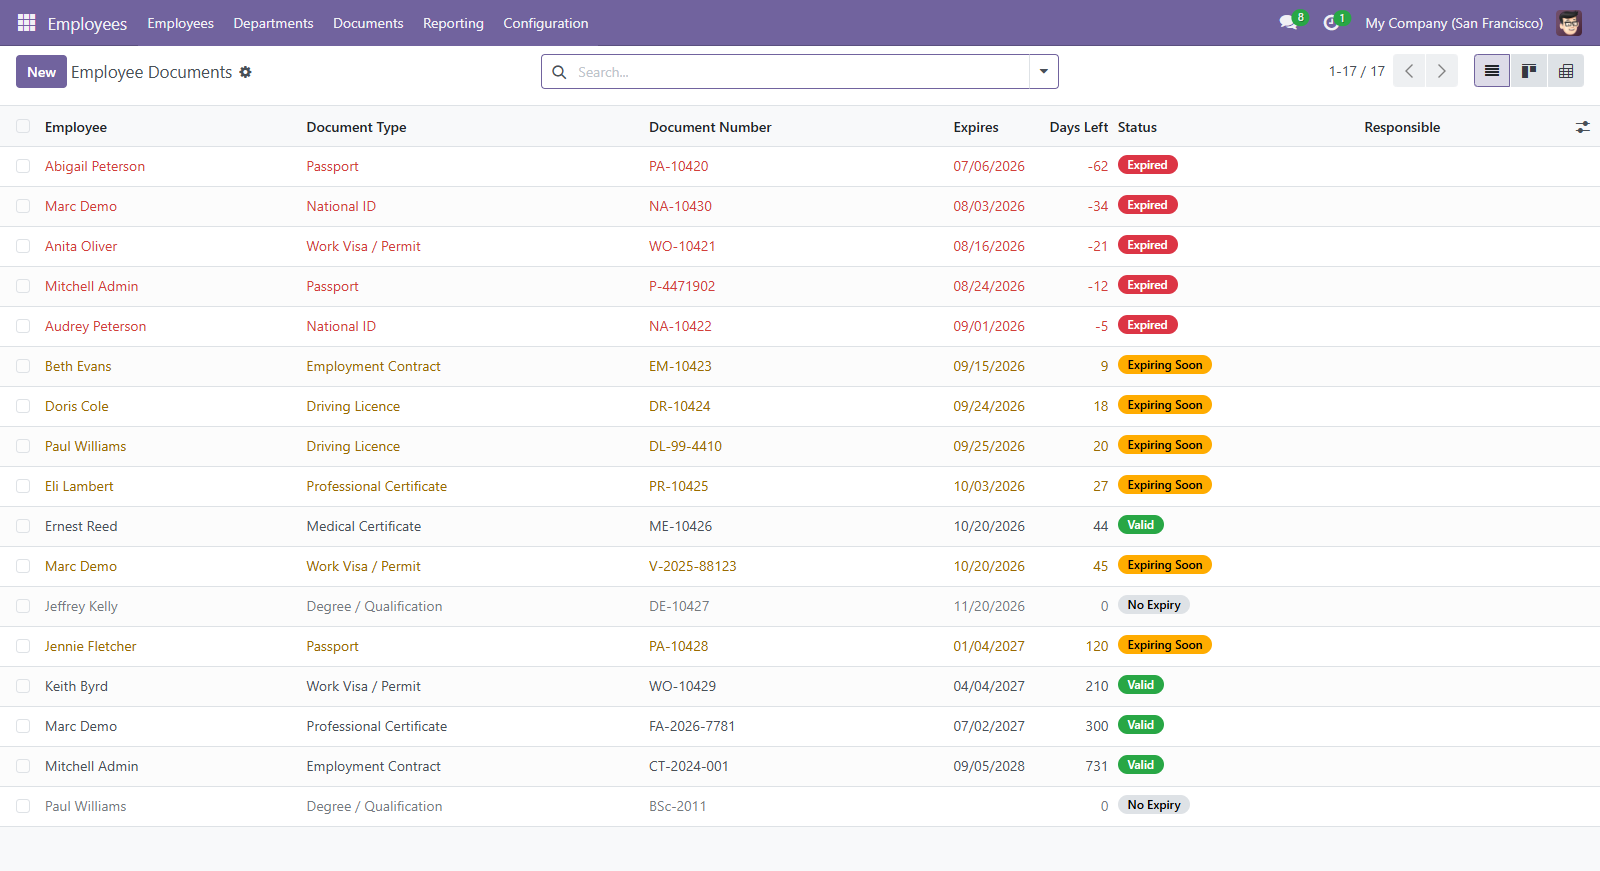Toggle the select-all checkbox in header

[23, 126]
